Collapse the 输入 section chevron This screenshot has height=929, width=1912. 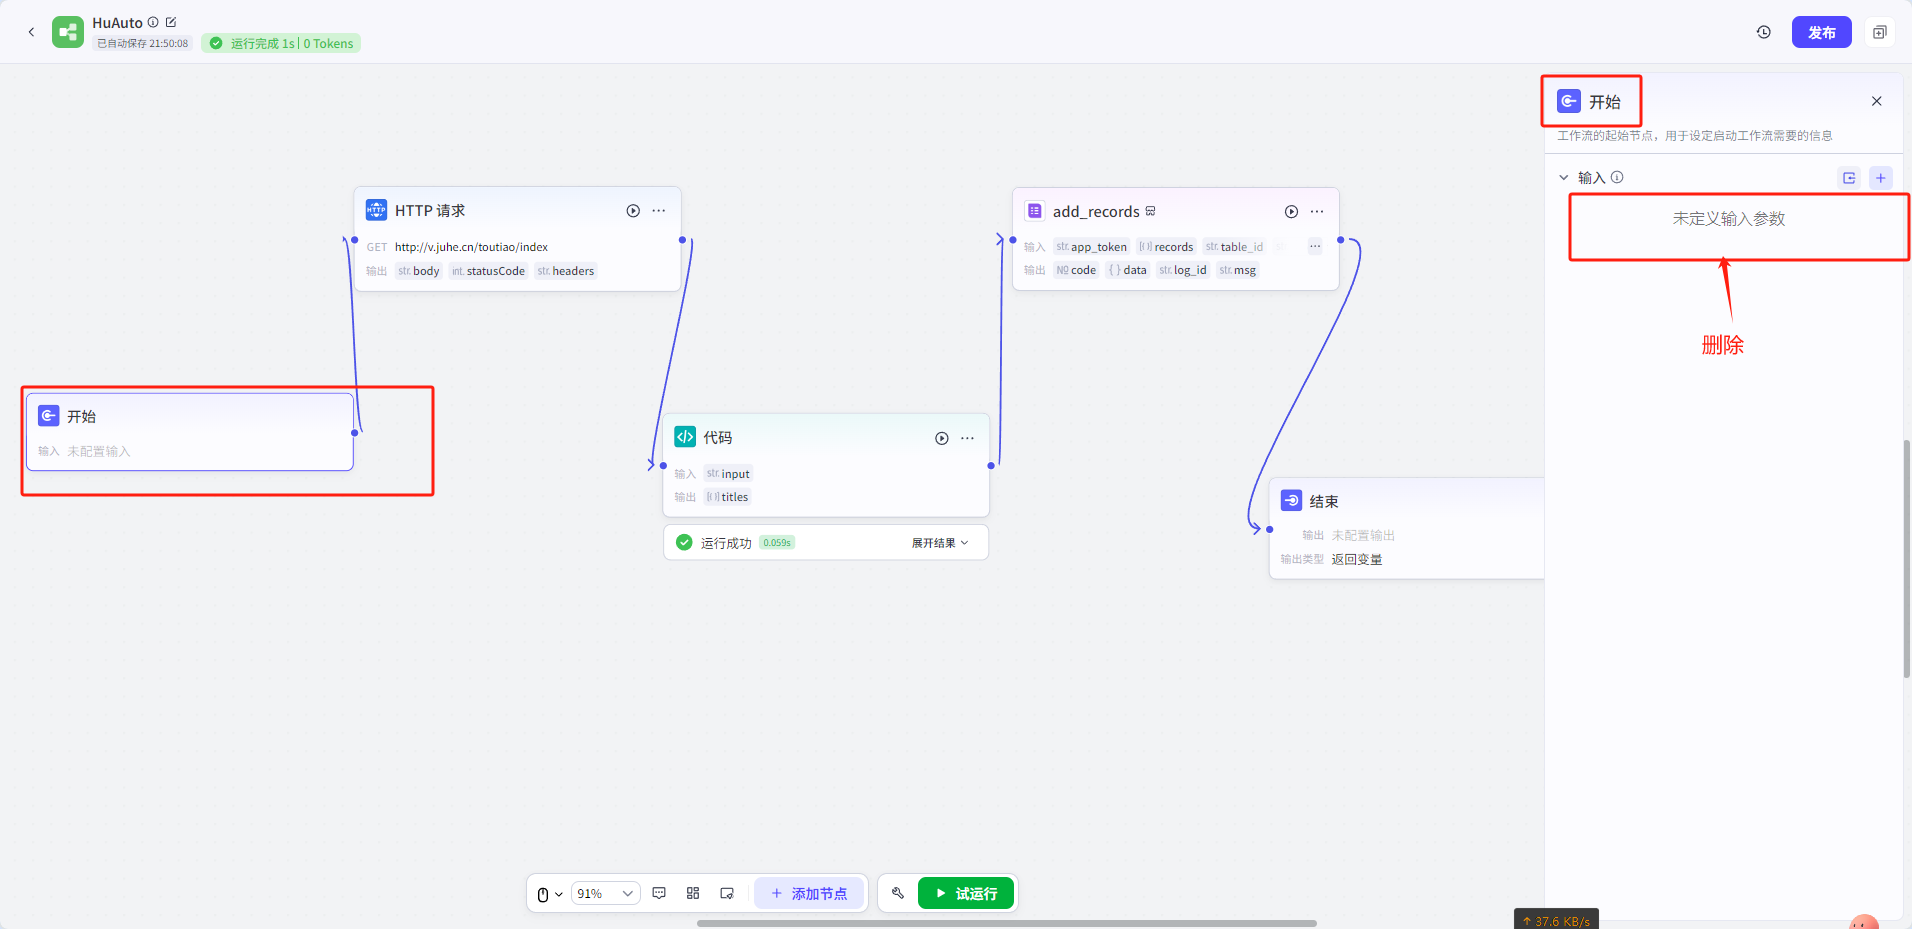point(1564,178)
